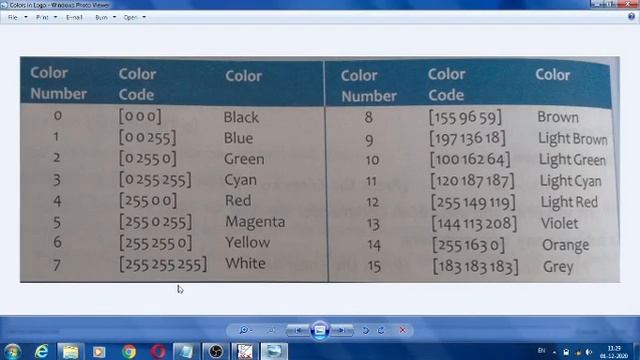Open the File menu
The height and width of the screenshot is (360, 640).
(17, 18)
